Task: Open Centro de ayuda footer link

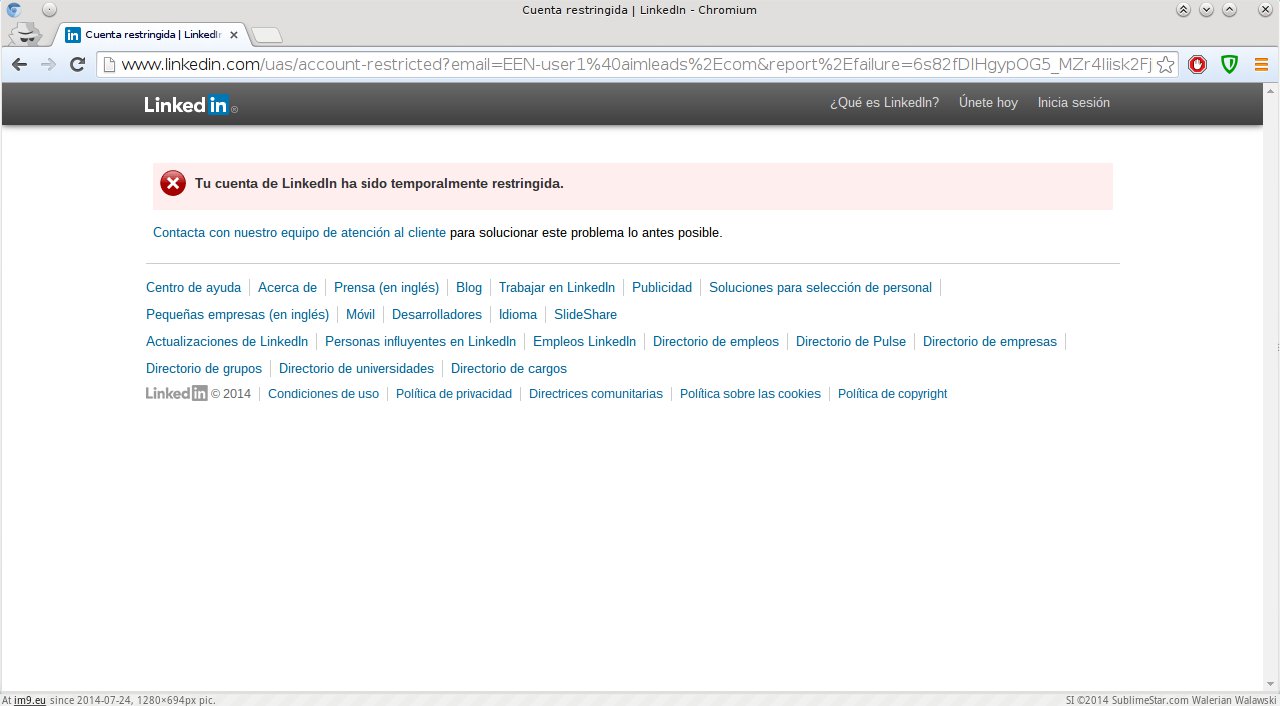Action: 193,288
